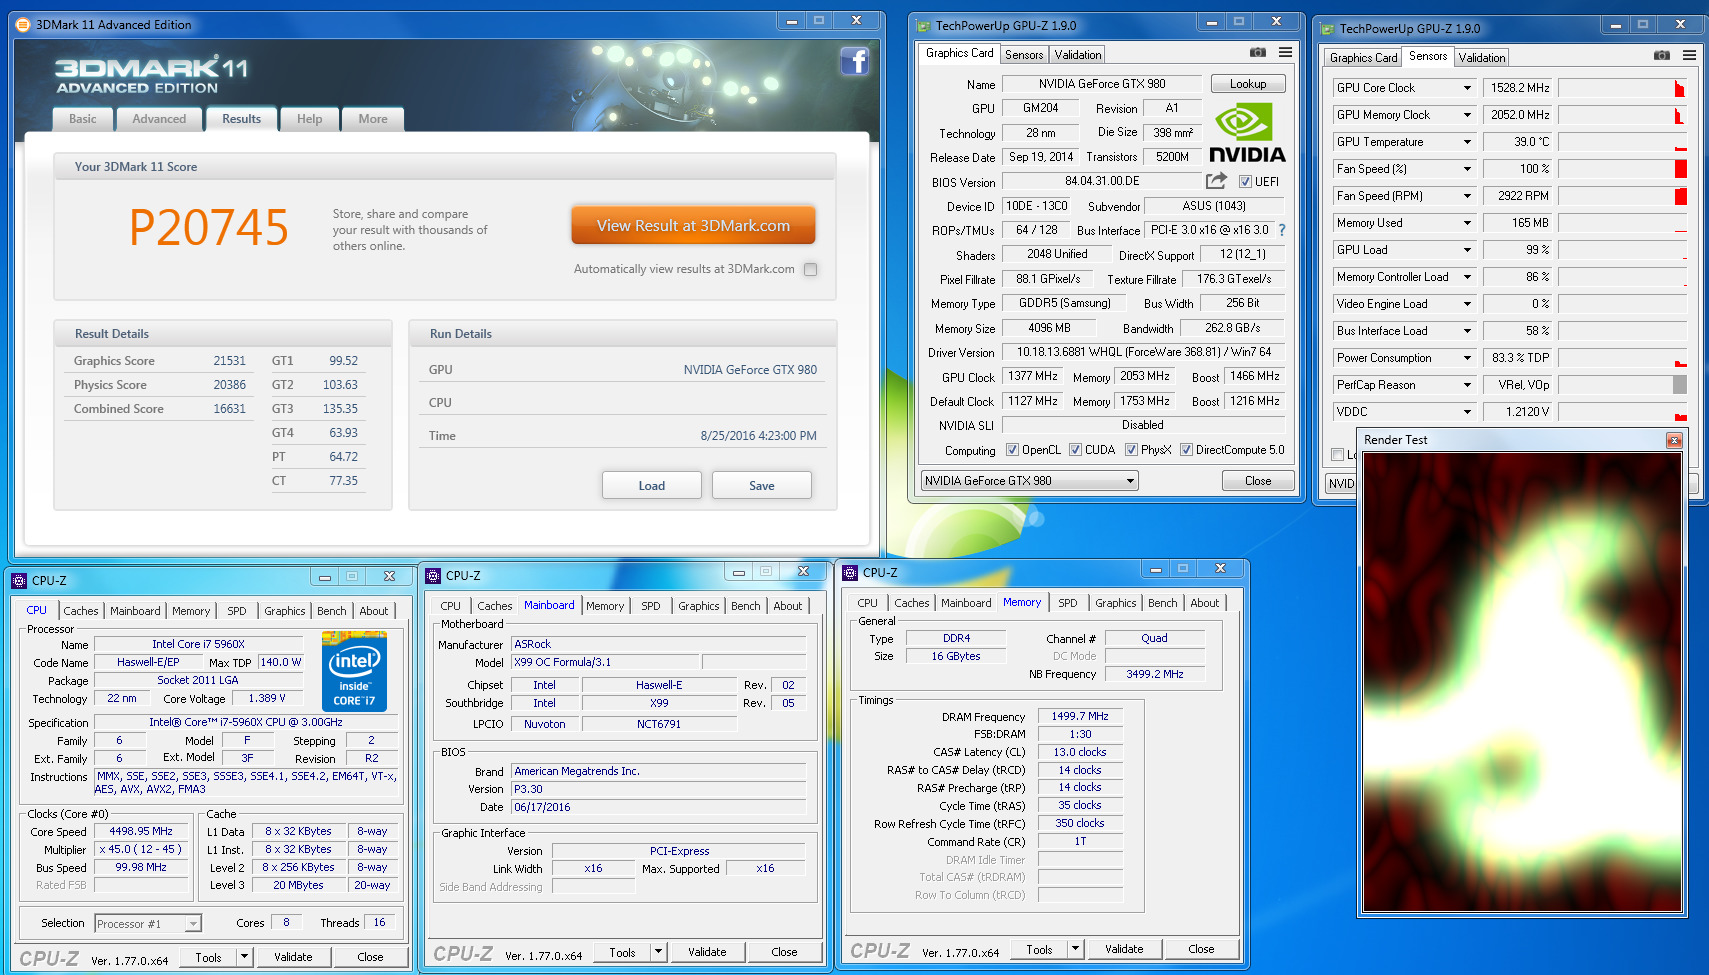Click the GPU-Z screenshot camera icon in Graphics Card window

1258,53
